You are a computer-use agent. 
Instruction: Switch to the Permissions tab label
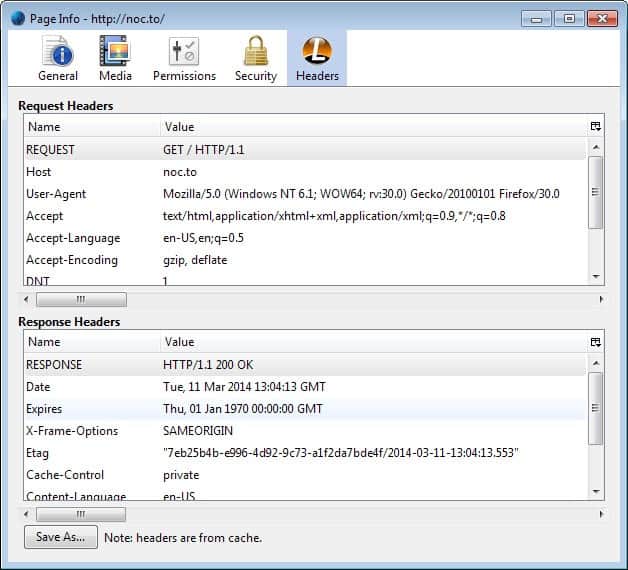pos(184,76)
